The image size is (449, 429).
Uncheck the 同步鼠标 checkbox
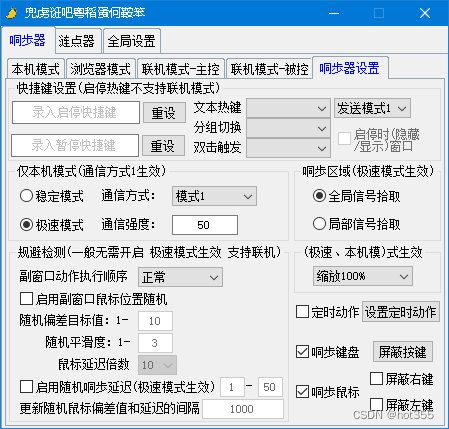(x=302, y=392)
